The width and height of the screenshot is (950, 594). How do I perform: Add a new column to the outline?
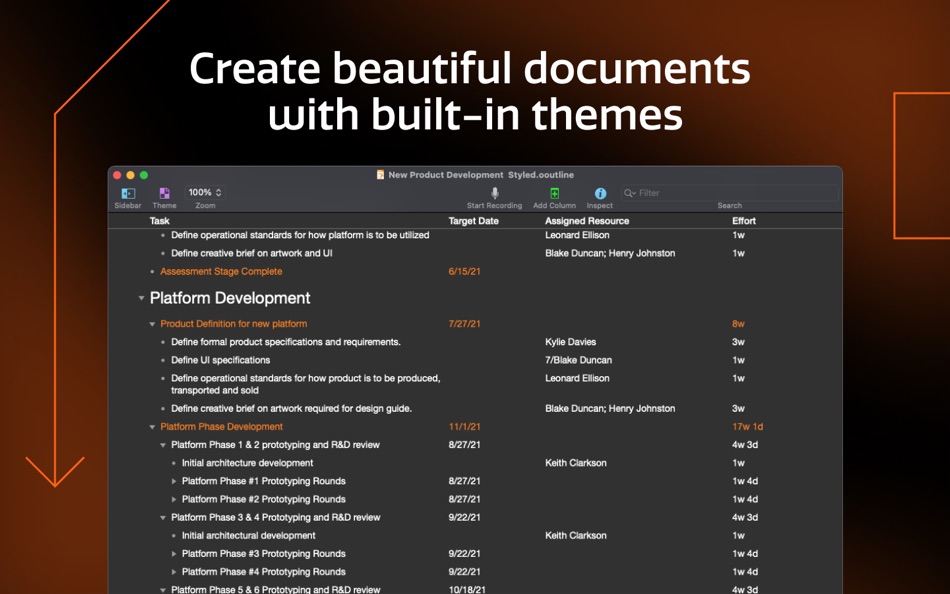[x=556, y=192]
